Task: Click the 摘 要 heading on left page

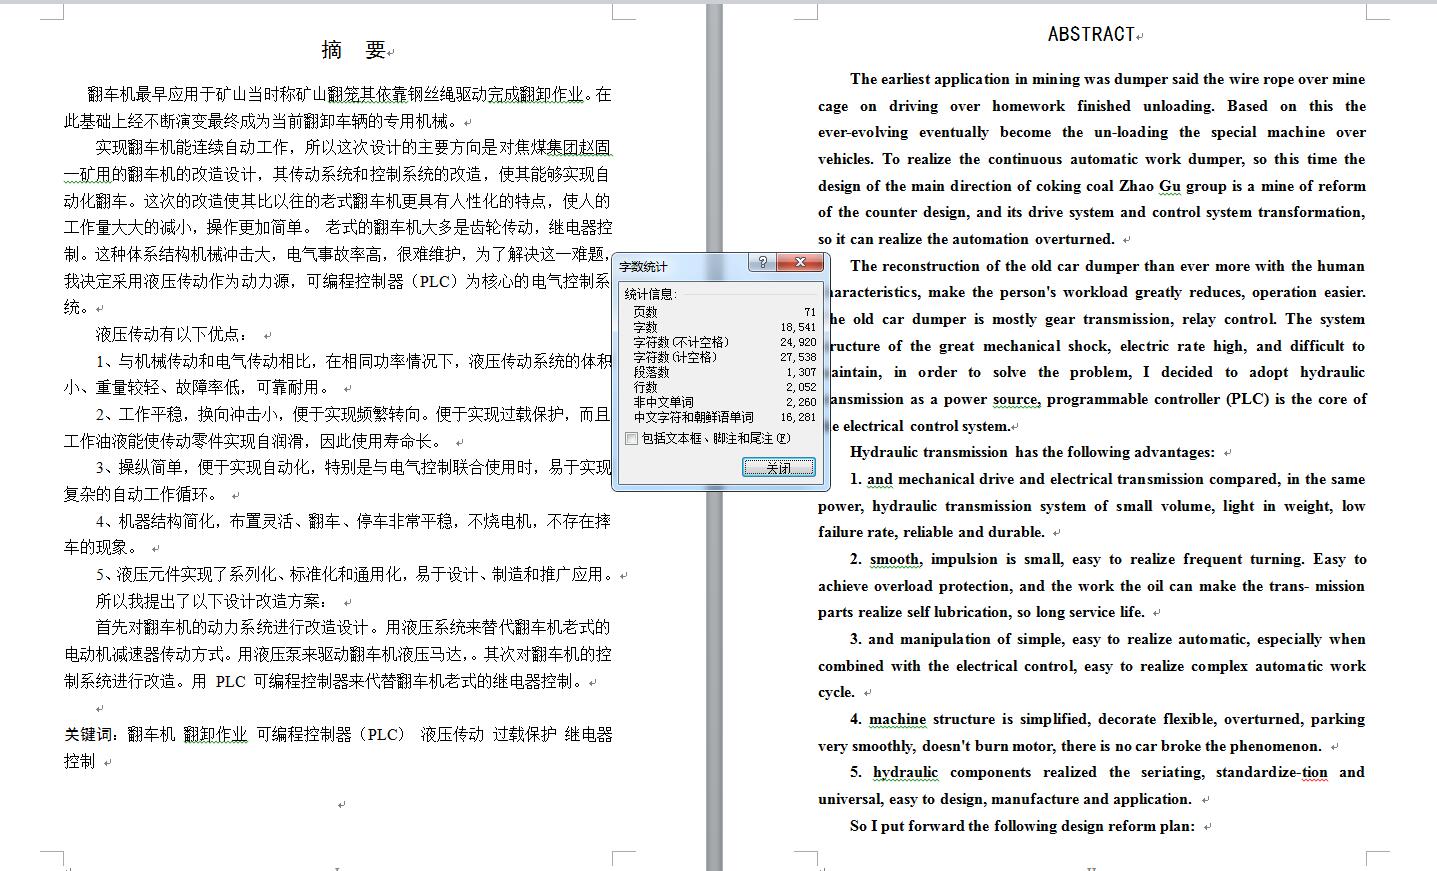Action: (x=355, y=49)
